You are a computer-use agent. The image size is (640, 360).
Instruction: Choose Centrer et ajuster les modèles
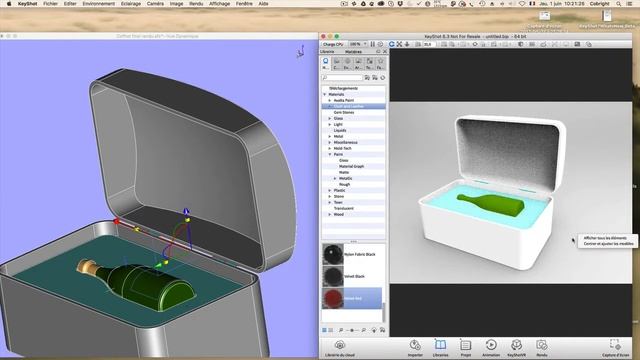click(609, 244)
